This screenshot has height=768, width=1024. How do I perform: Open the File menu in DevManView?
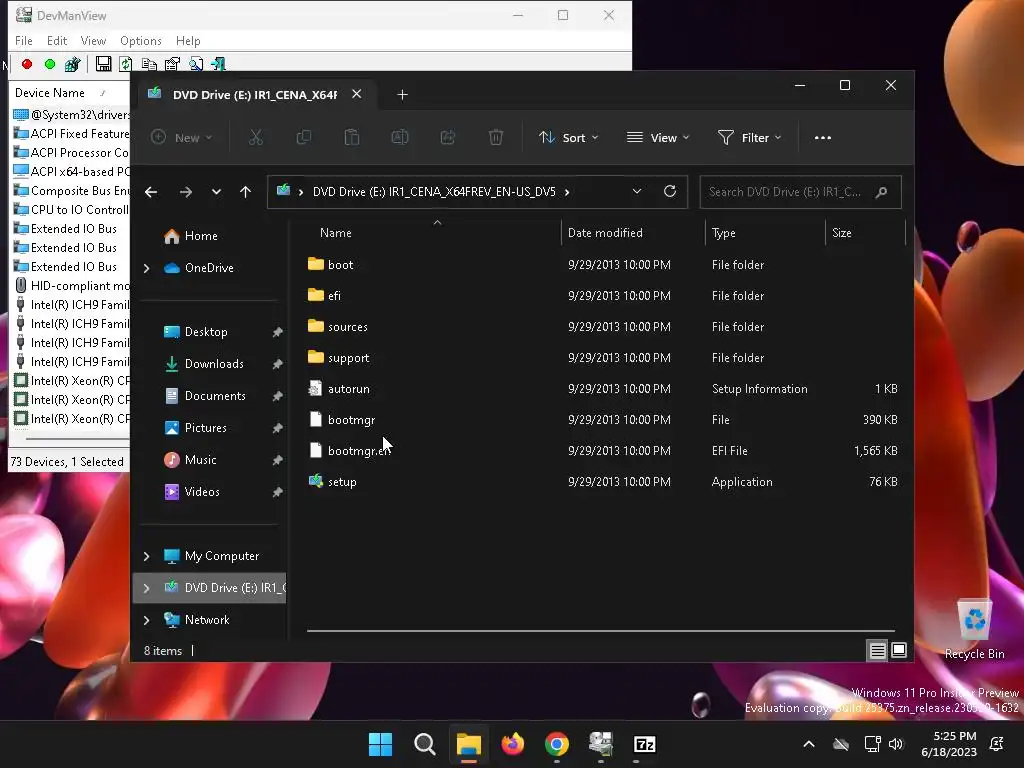pos(24,40)
